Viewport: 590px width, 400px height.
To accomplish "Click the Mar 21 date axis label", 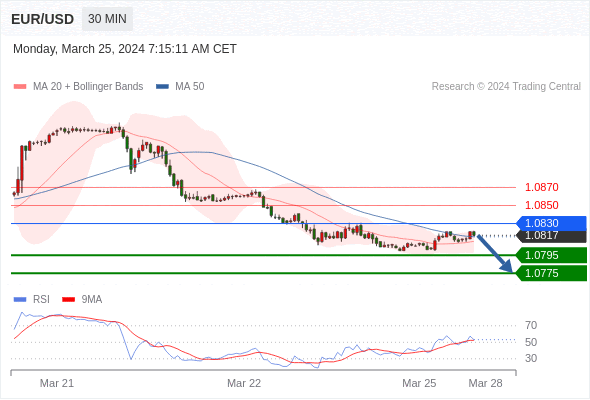I will point(57,383).
